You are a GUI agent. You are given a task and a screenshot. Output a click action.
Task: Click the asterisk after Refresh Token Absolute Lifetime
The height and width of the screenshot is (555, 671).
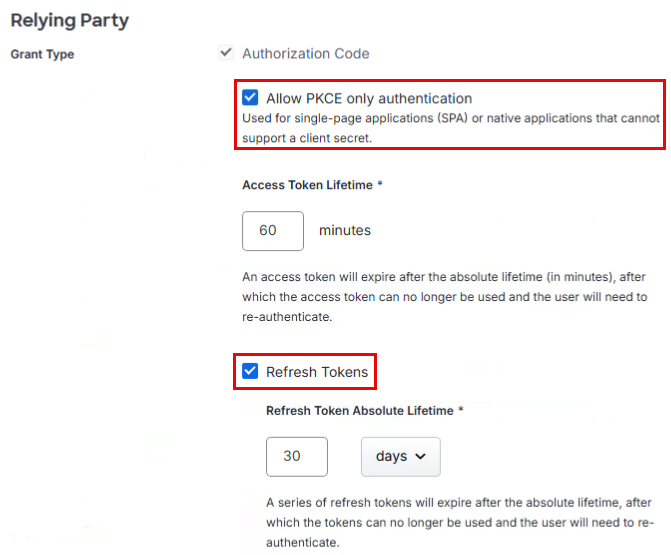pyautogui.click(x=461, y=410)
